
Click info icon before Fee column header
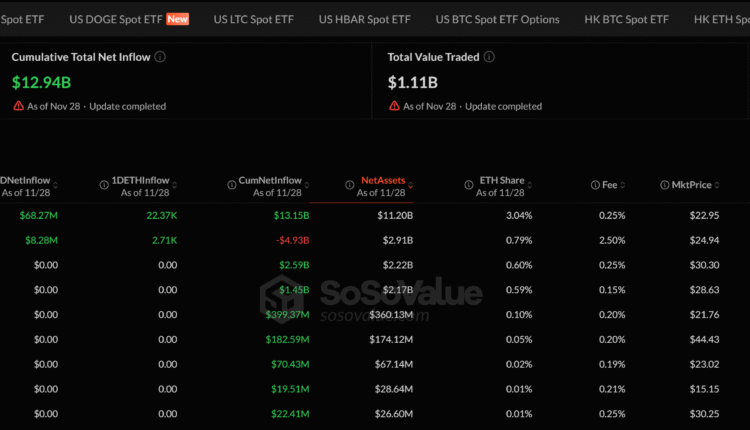[594, 185]
